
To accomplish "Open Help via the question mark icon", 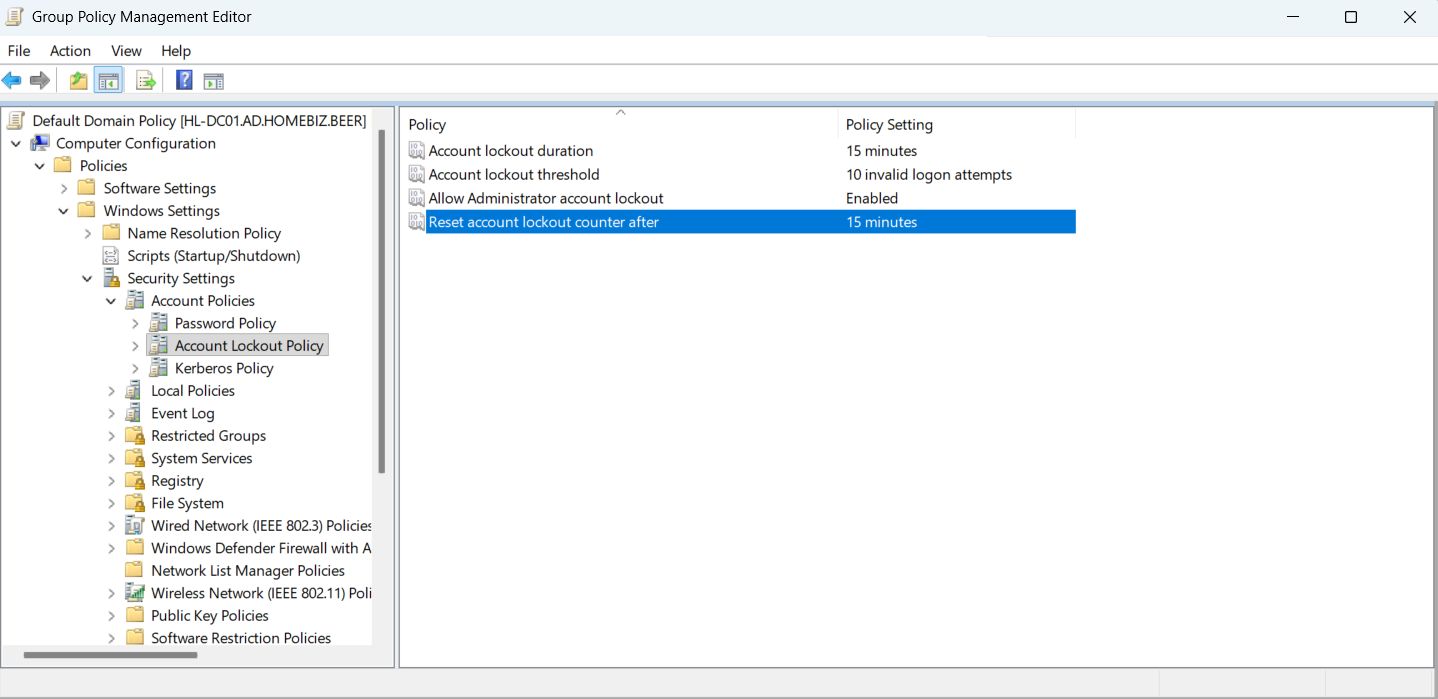I will [184, 81].
